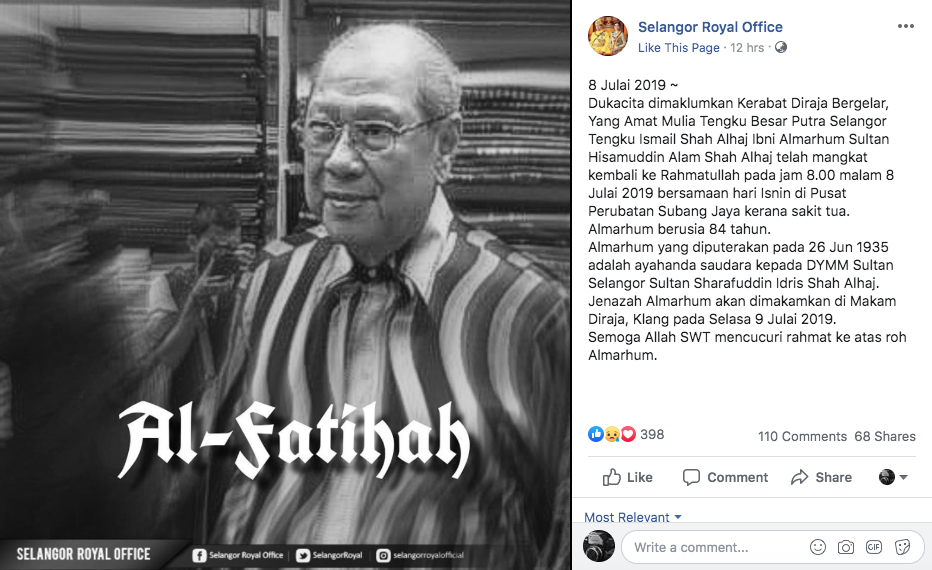This screenshot has width=932, height=570.
Task: Click the blue thumbs-up reaction icon
Action: (596, 434)
